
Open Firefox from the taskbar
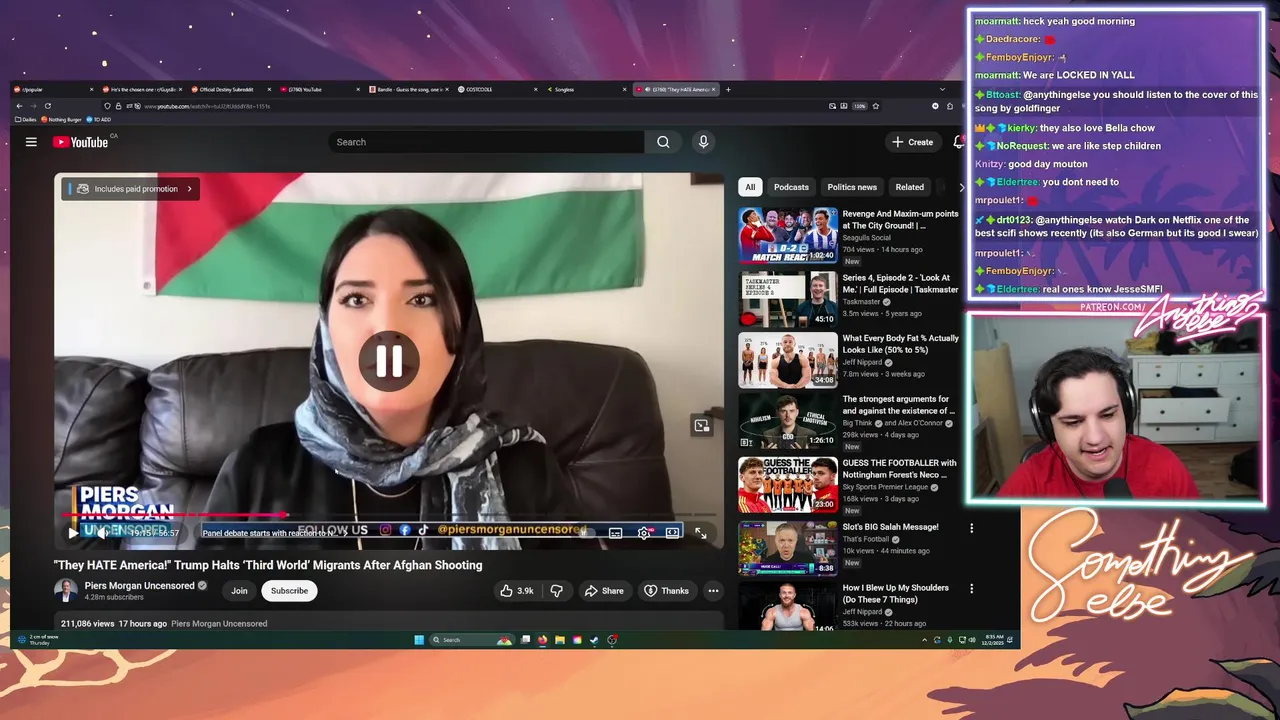tap(543, 640)
